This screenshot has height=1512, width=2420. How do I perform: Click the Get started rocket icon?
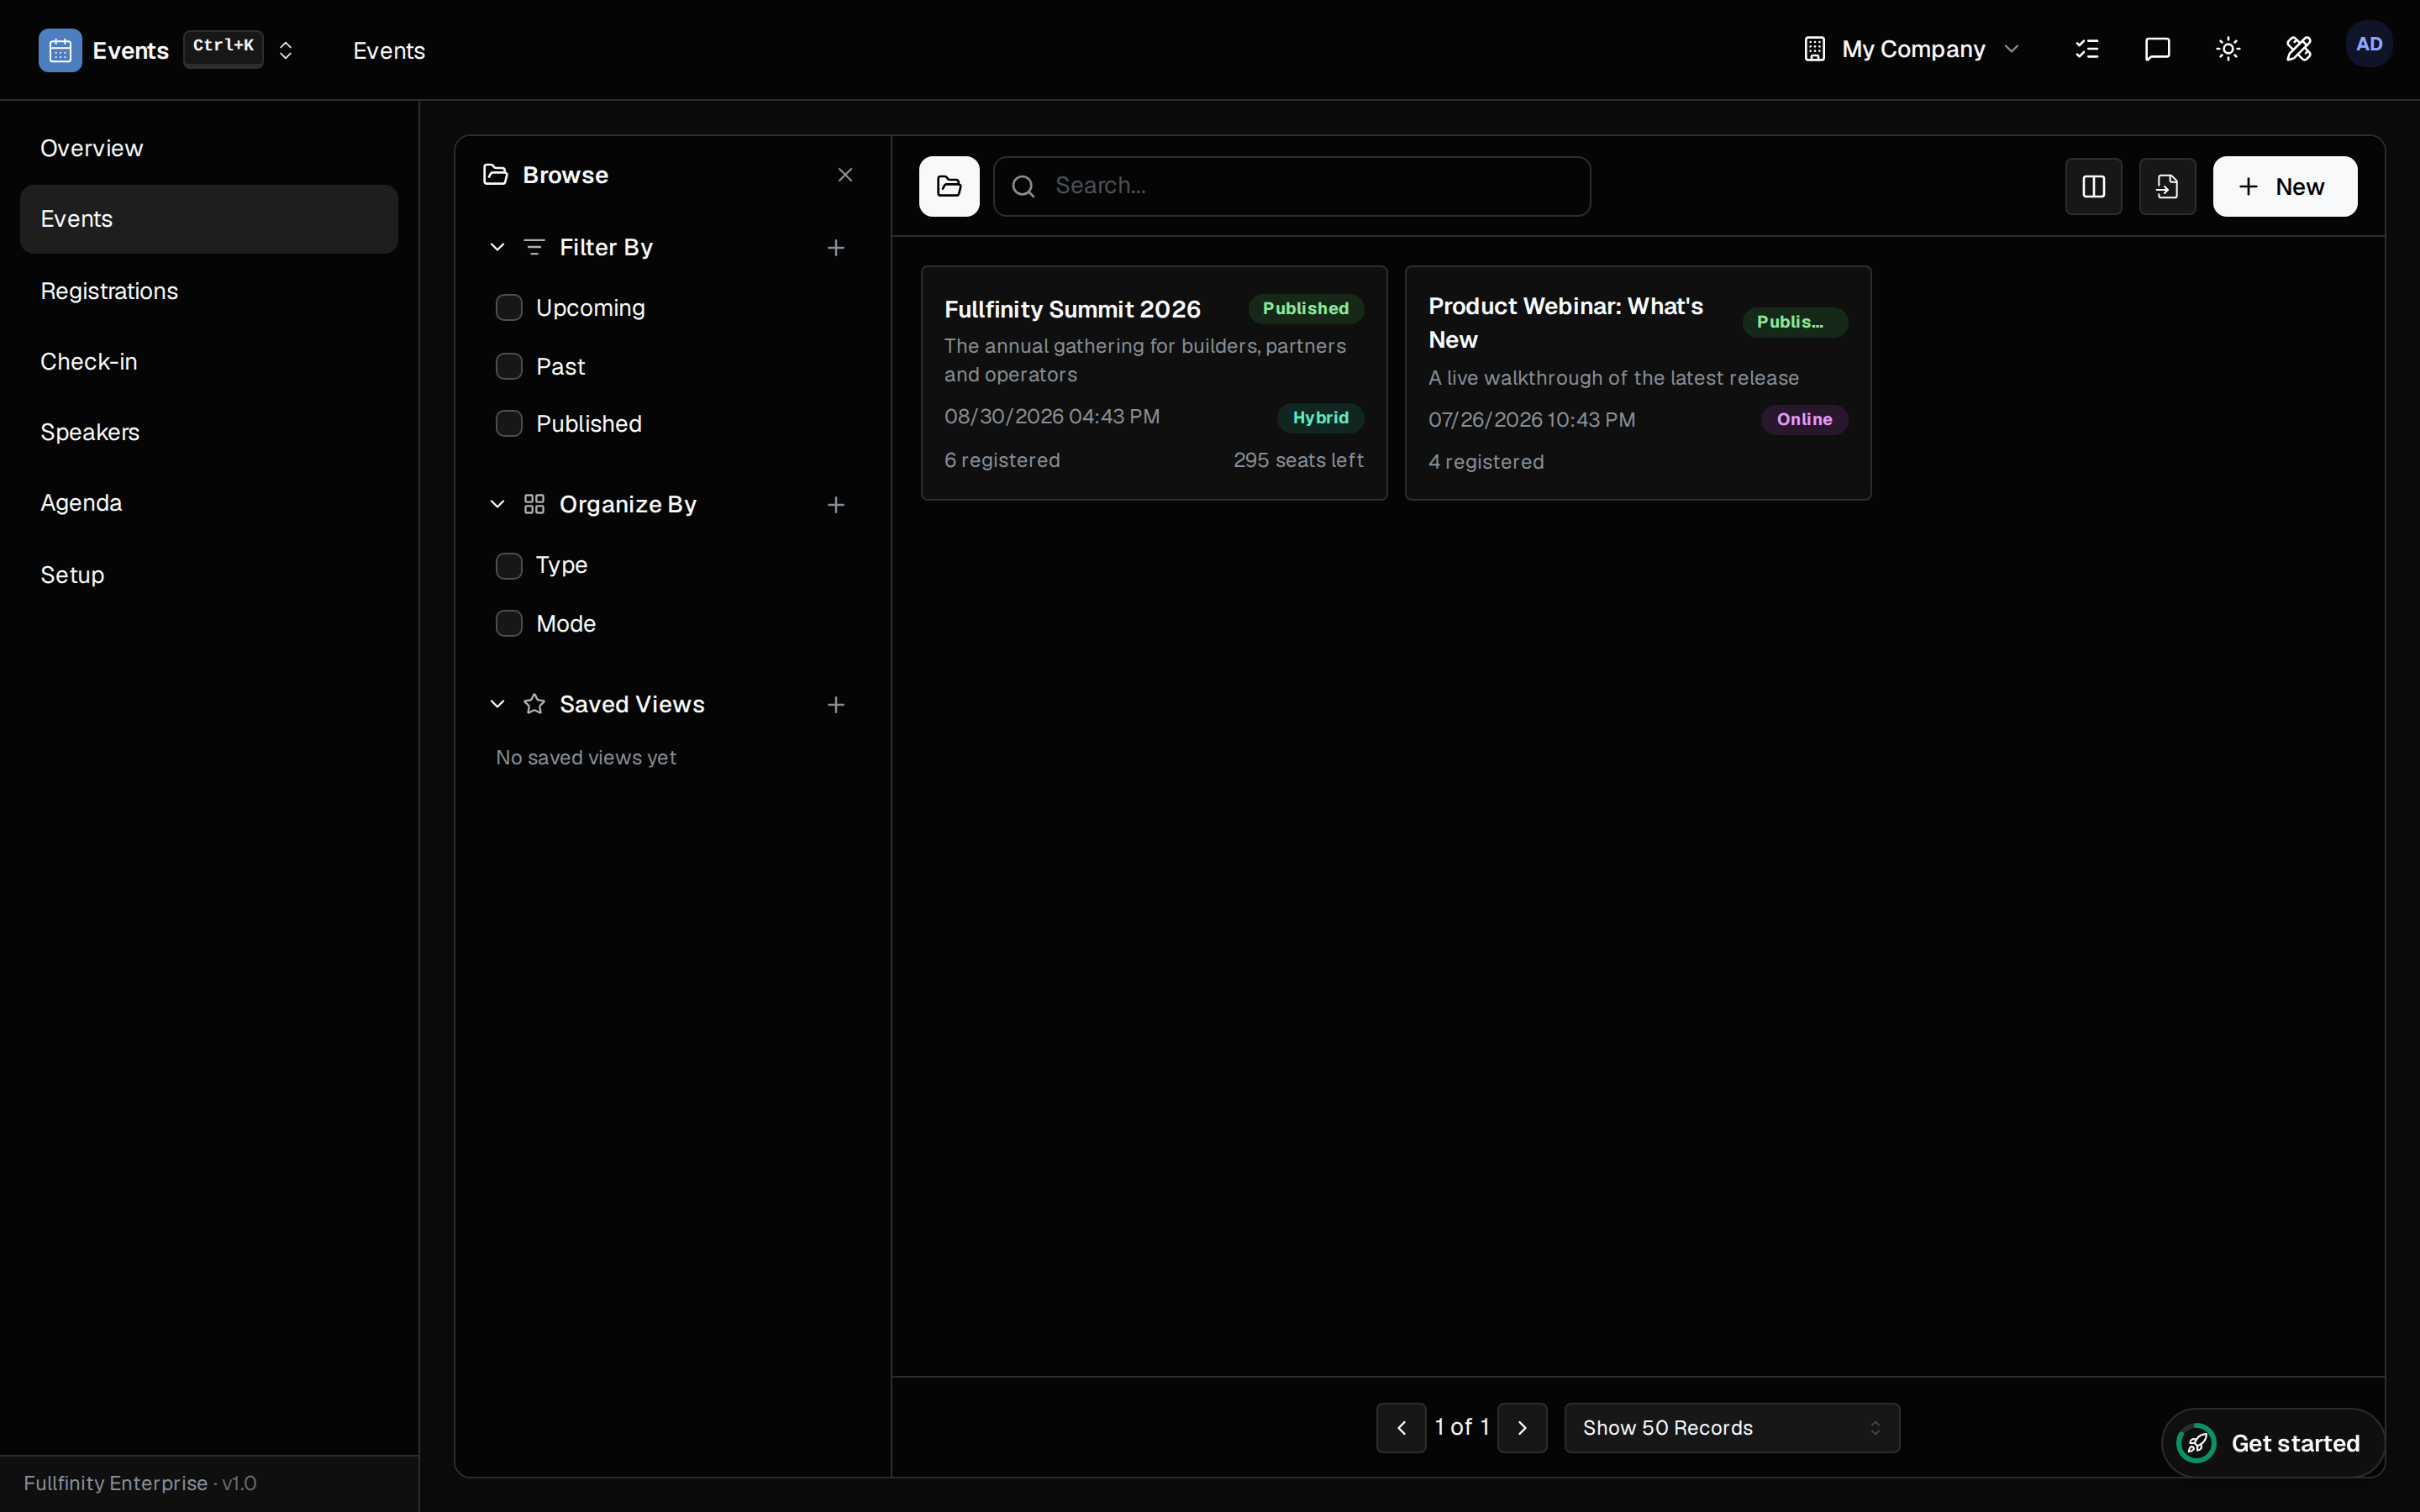point(2196,1443)
